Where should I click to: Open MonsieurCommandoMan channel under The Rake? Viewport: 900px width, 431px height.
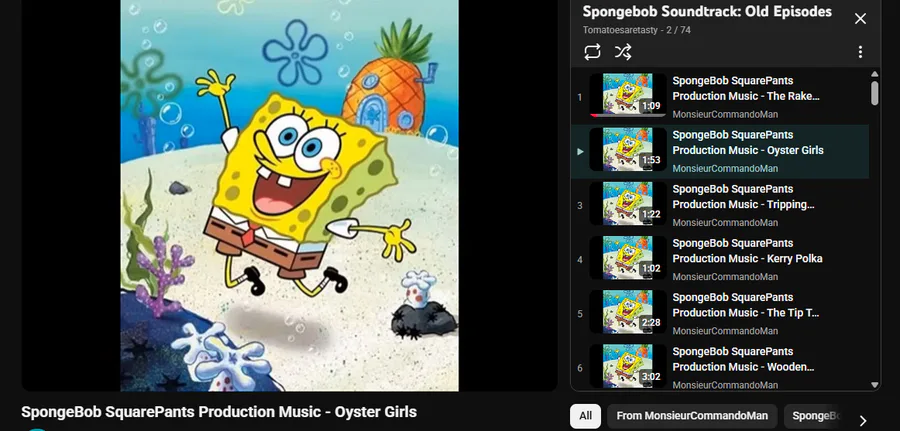[725, 114]
